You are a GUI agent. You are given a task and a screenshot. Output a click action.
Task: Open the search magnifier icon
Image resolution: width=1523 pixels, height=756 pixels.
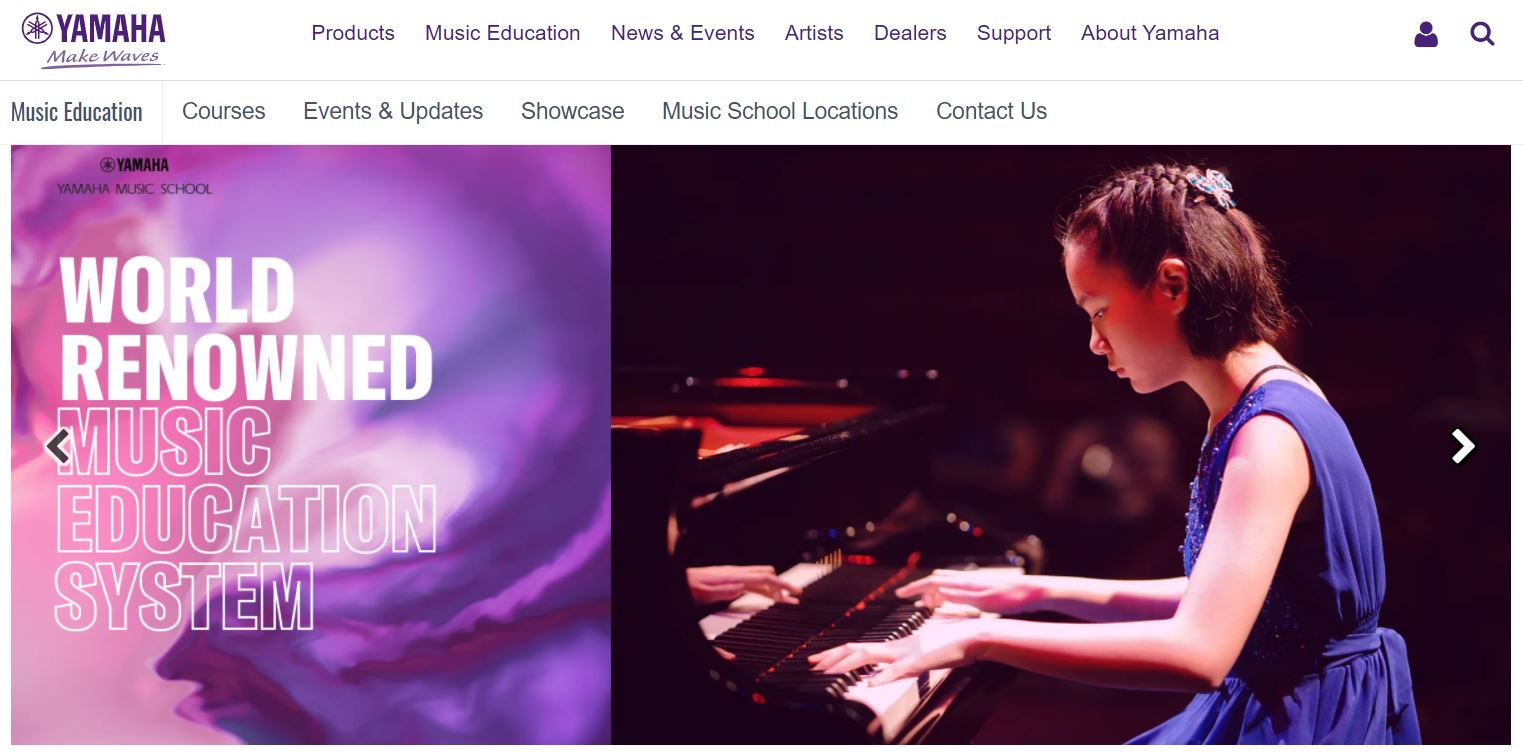point(1482,35)
